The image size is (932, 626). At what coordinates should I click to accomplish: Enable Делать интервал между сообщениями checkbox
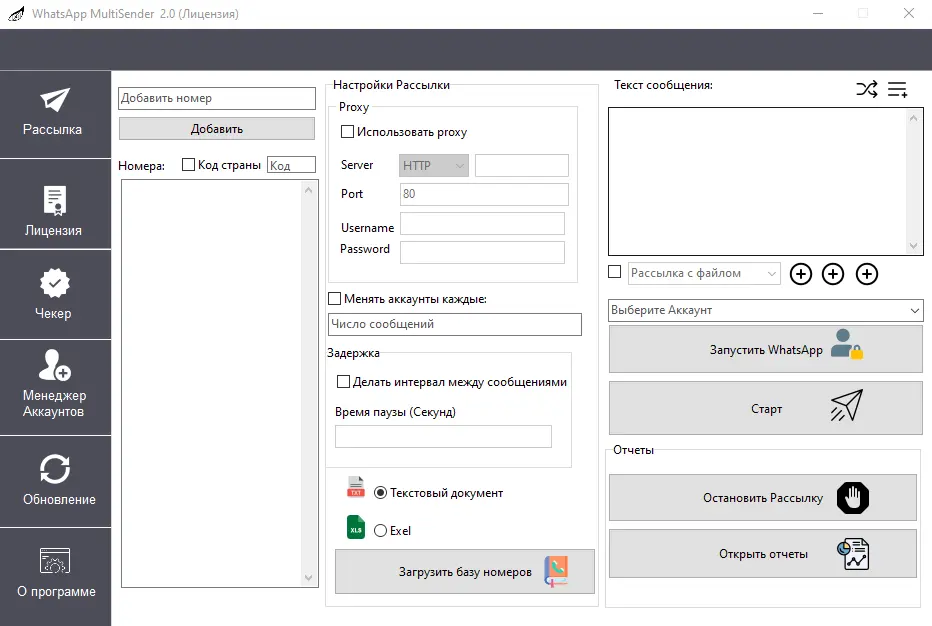(343, 382)
